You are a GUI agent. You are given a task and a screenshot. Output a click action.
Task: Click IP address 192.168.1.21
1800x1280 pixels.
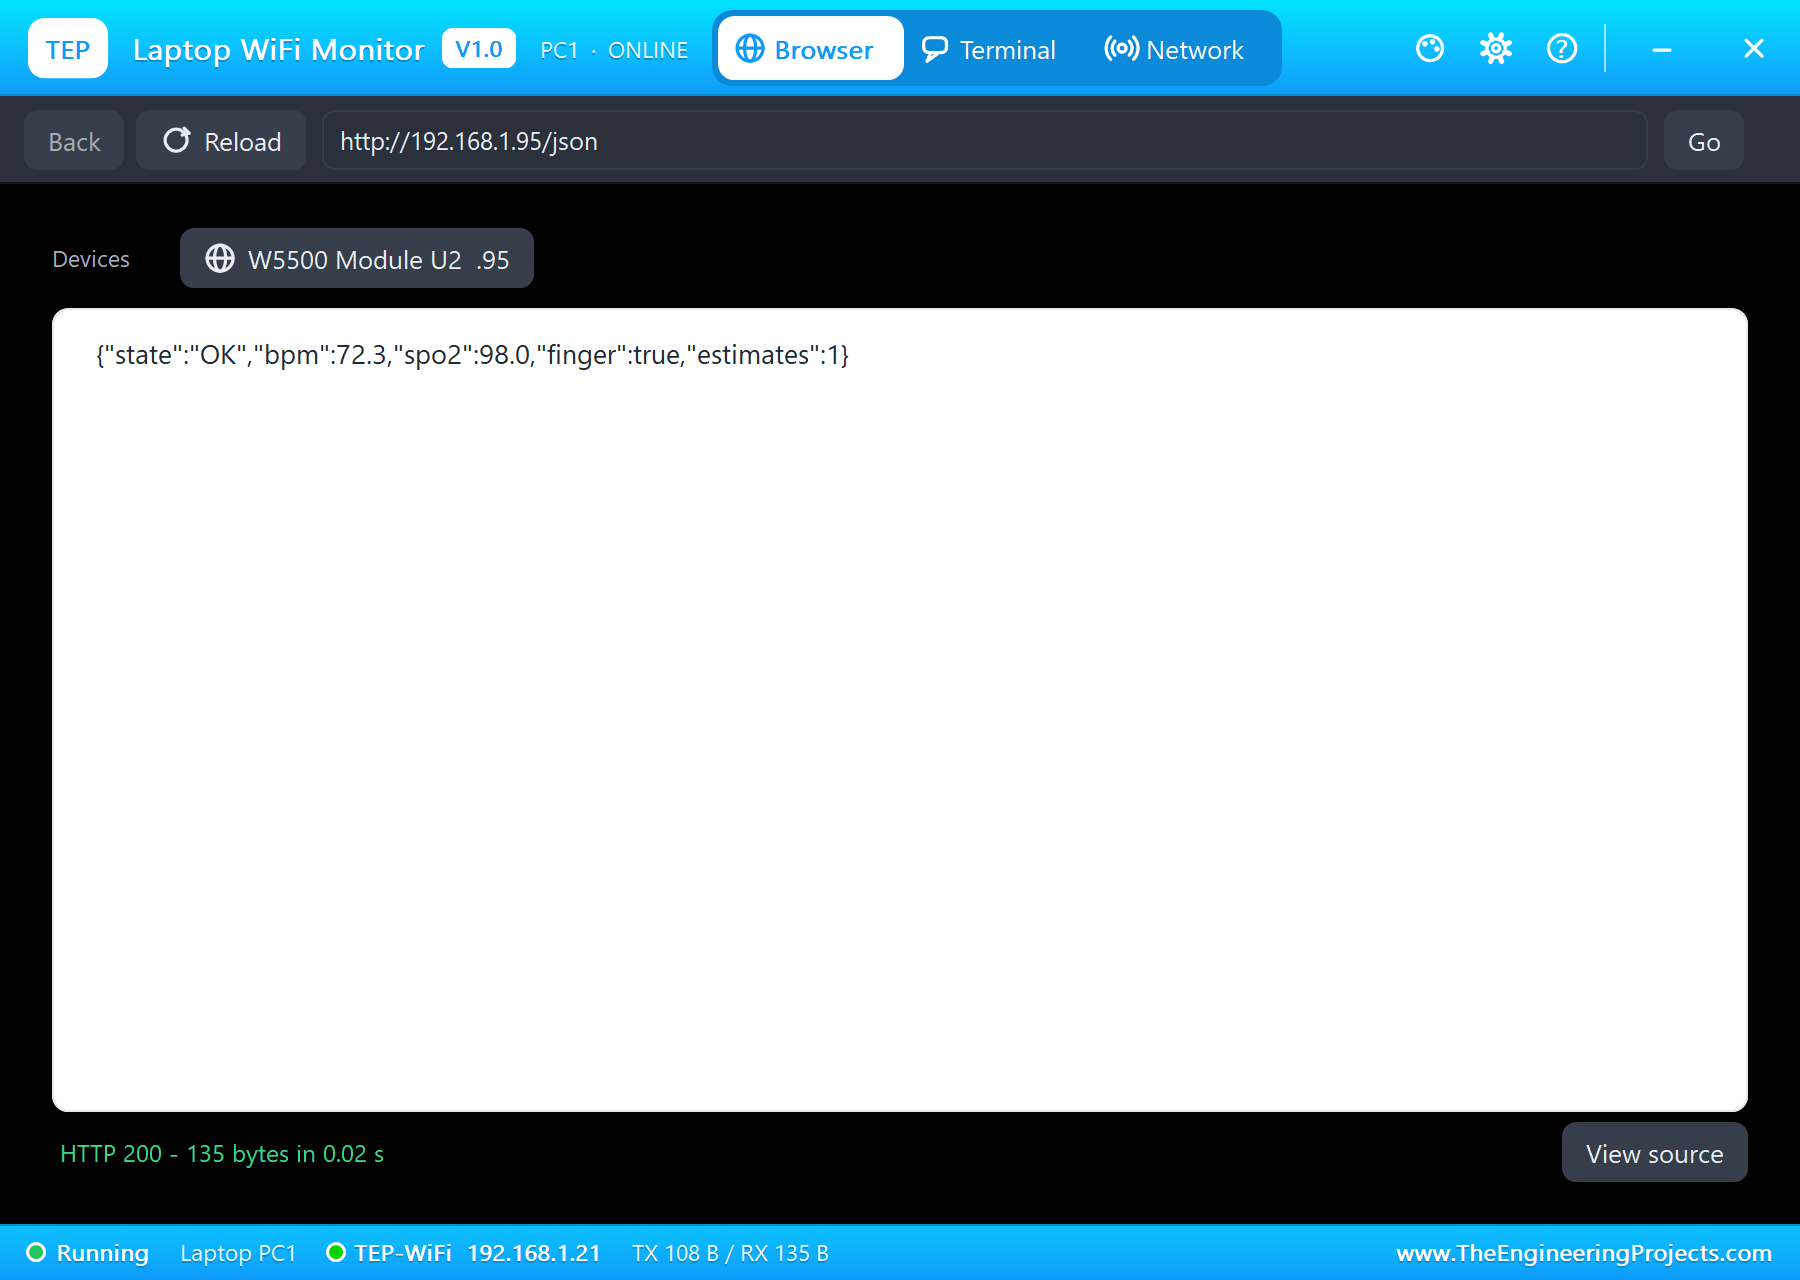coord(534,1253)
